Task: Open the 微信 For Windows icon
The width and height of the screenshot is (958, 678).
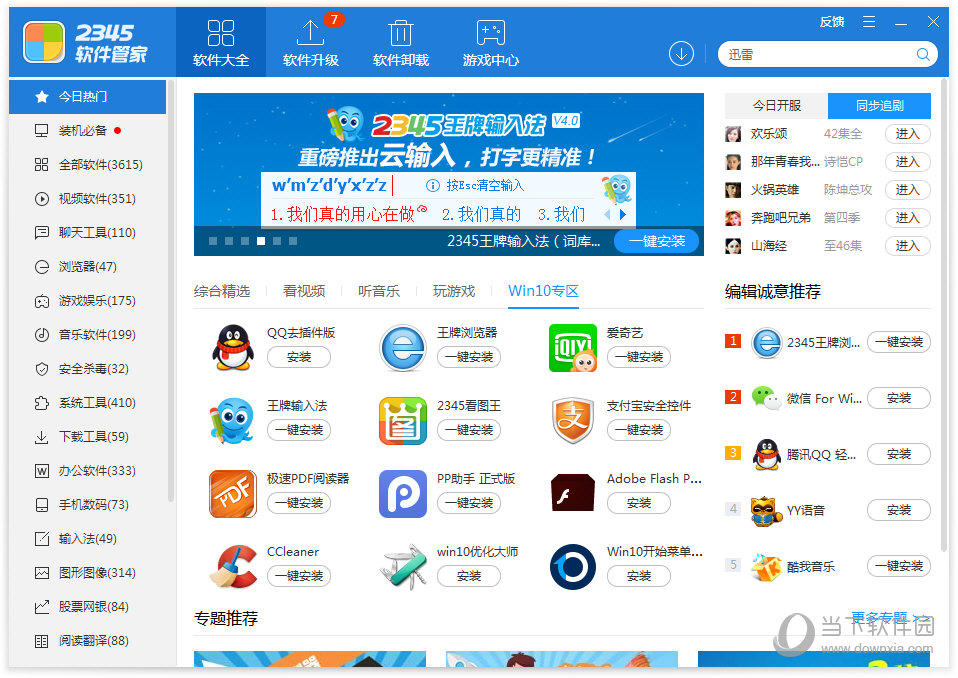Action: [x=766, y=398]
